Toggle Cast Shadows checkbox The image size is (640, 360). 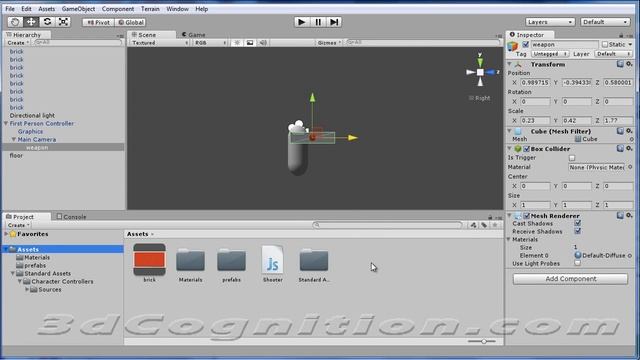pos(578,223)
